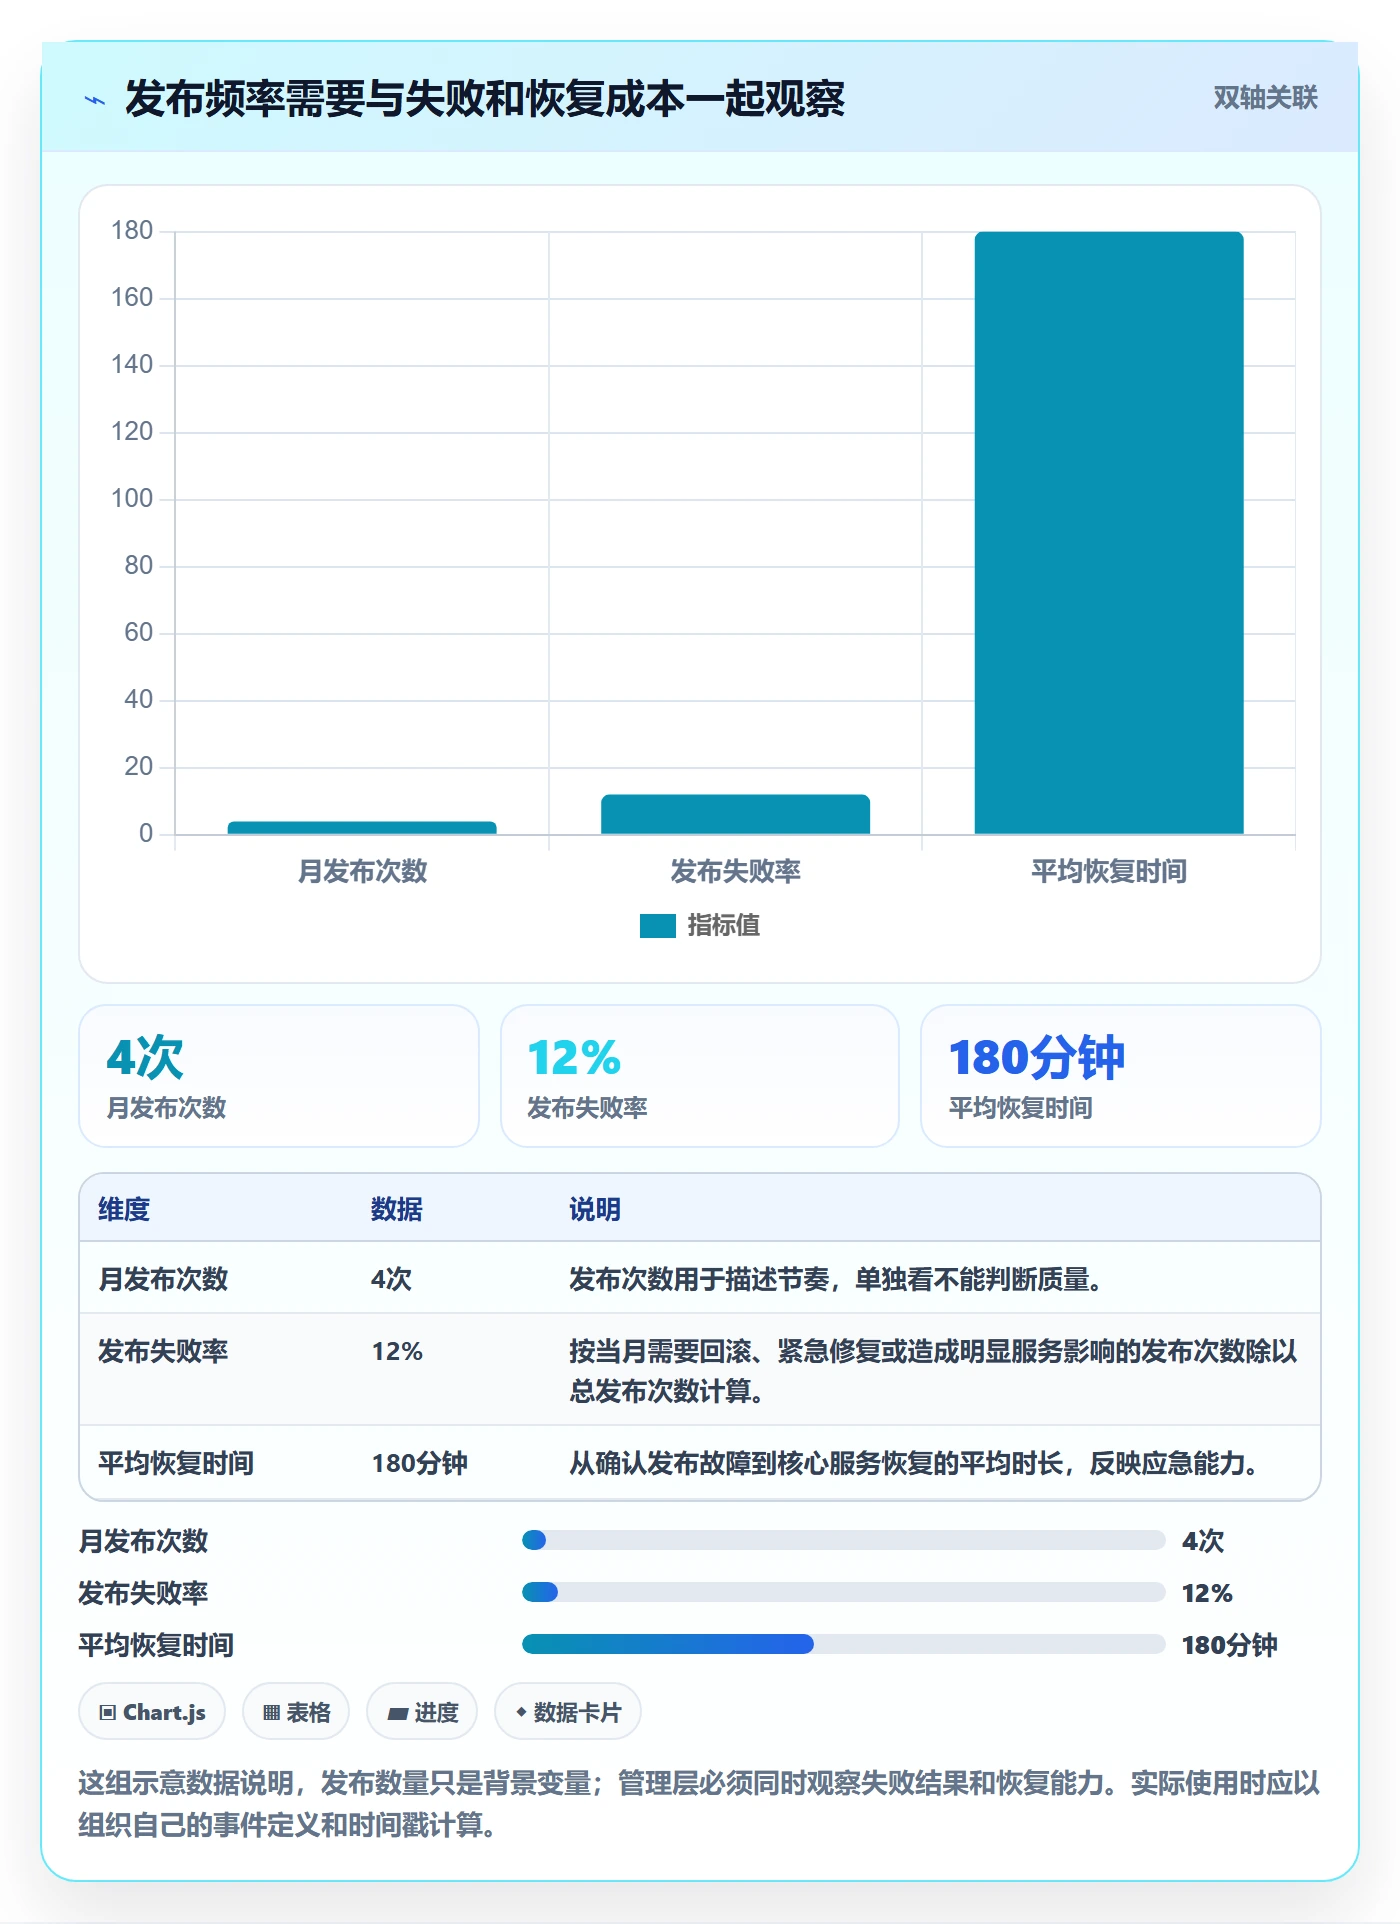Click the lightning bolt icon beside the title
Screen dimensions: 1400x1924
click(95, 99)
